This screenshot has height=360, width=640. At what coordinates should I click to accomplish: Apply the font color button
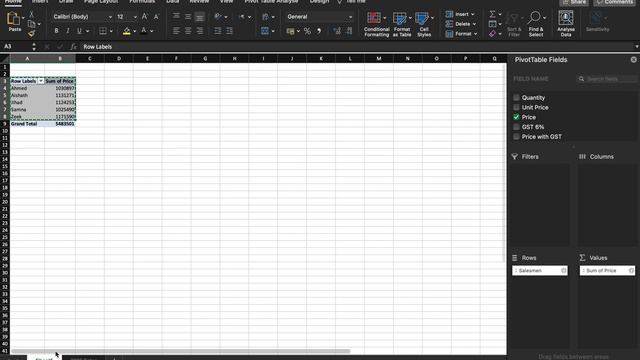tap(144, 31)
